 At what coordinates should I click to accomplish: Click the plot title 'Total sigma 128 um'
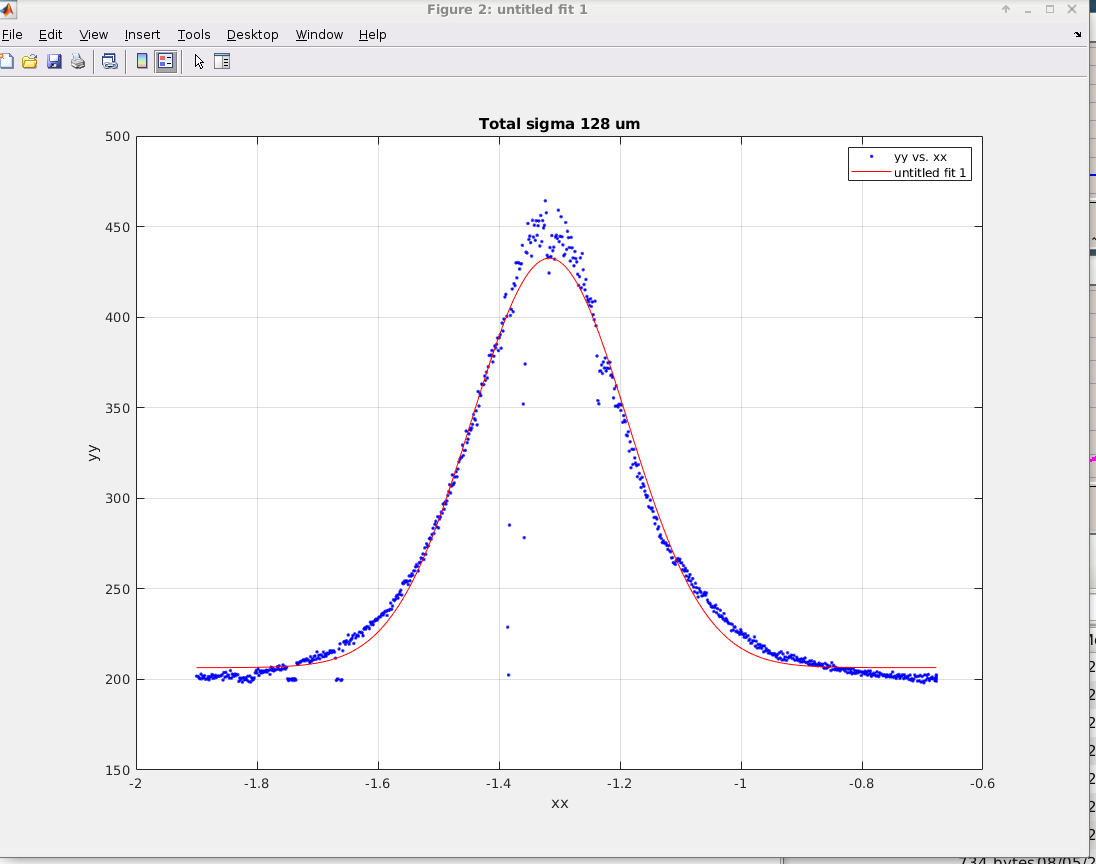pos(559,124)
